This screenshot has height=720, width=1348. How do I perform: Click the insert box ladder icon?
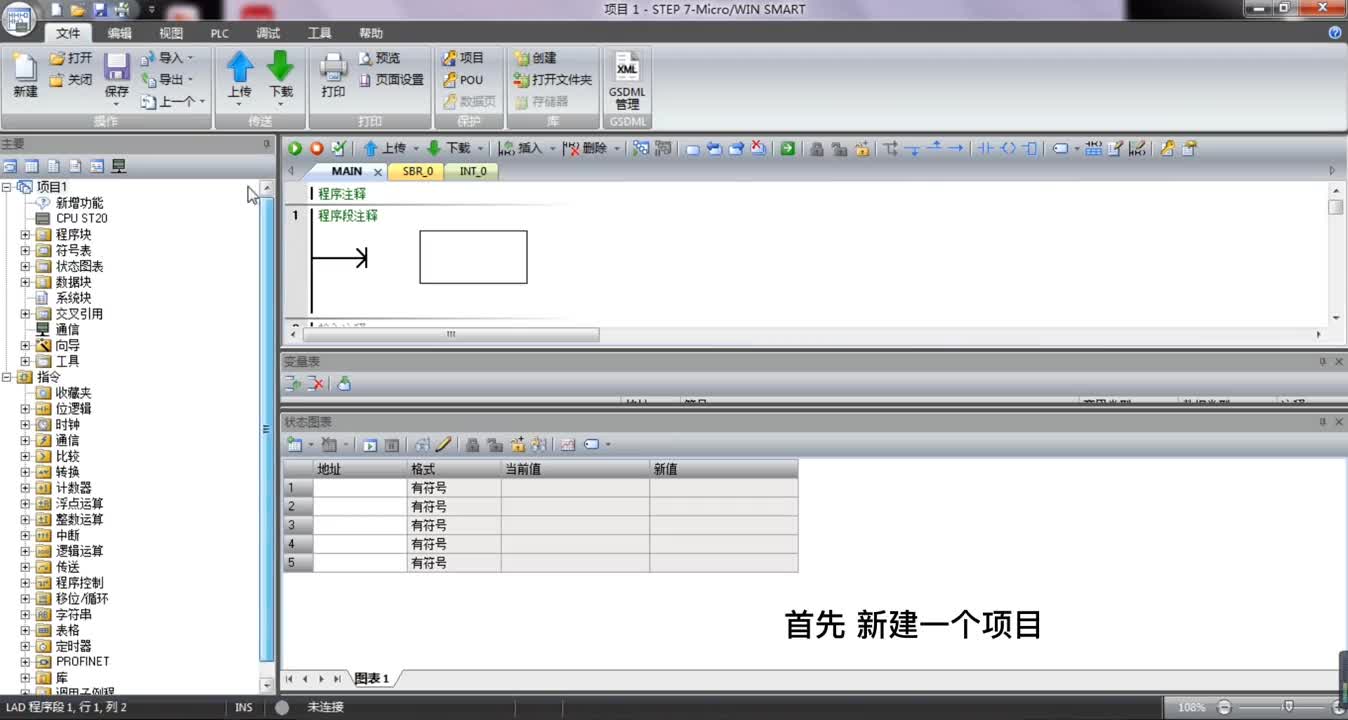(1030, 149)
